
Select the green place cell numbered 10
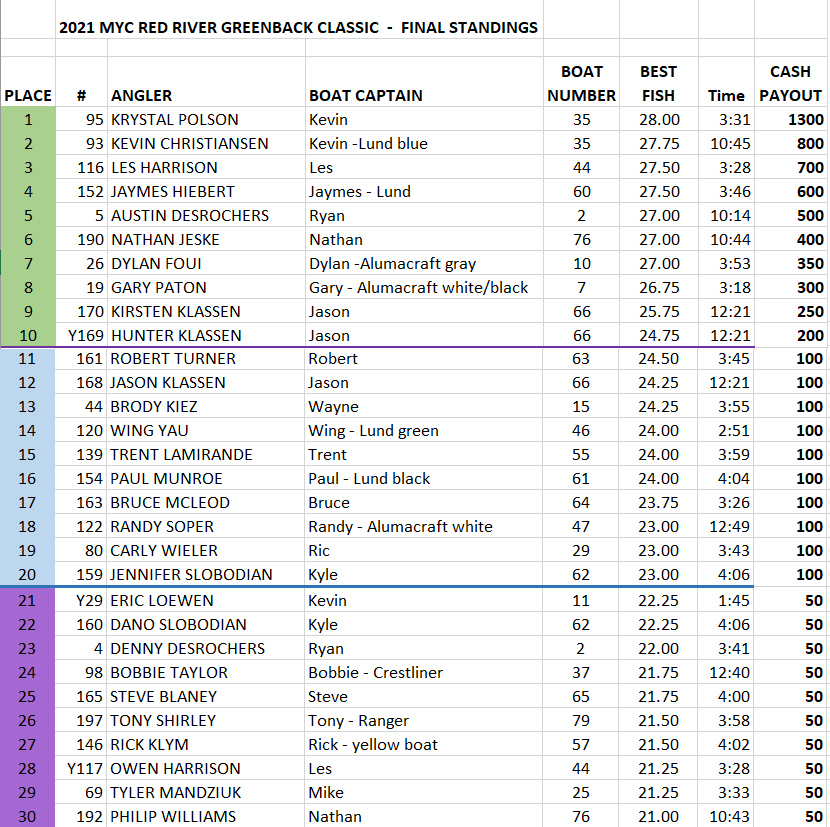coord(28,336)
